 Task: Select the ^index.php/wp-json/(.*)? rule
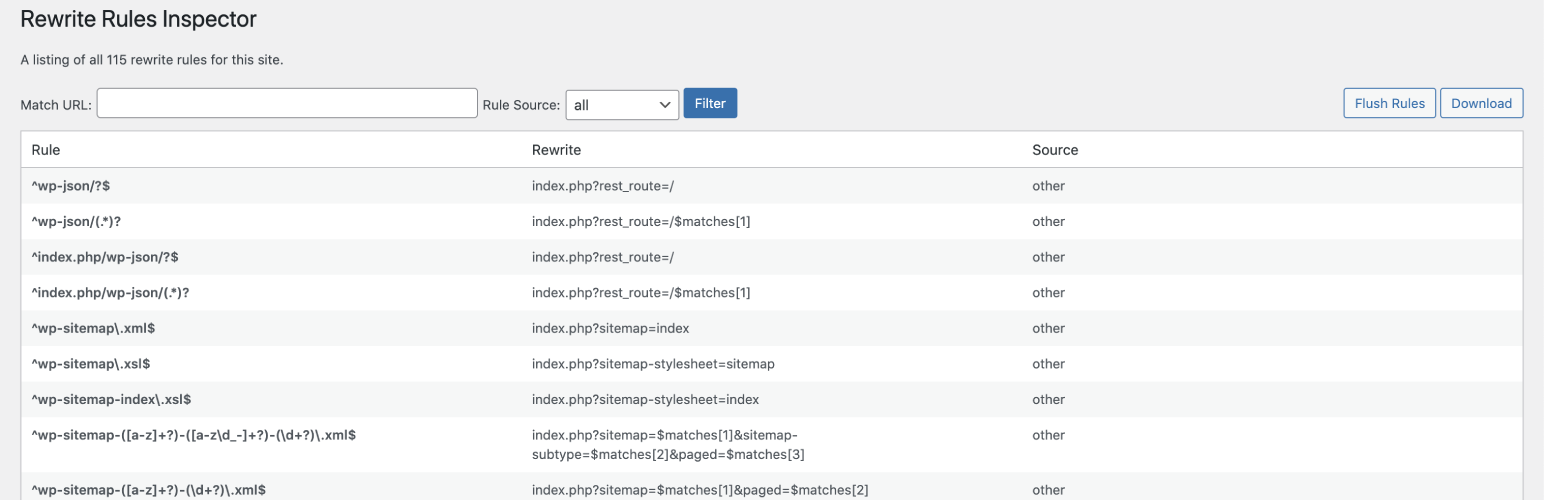(x=111, y=293)
